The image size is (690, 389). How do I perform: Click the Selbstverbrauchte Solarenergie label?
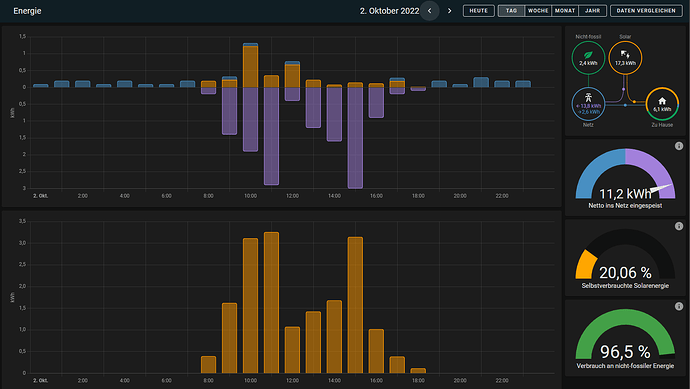(x=625, y=286)
